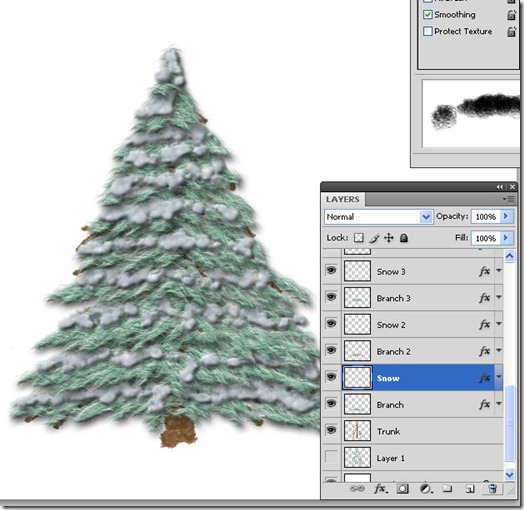
Task: Close the Layers panel
Action: point(512,187)
